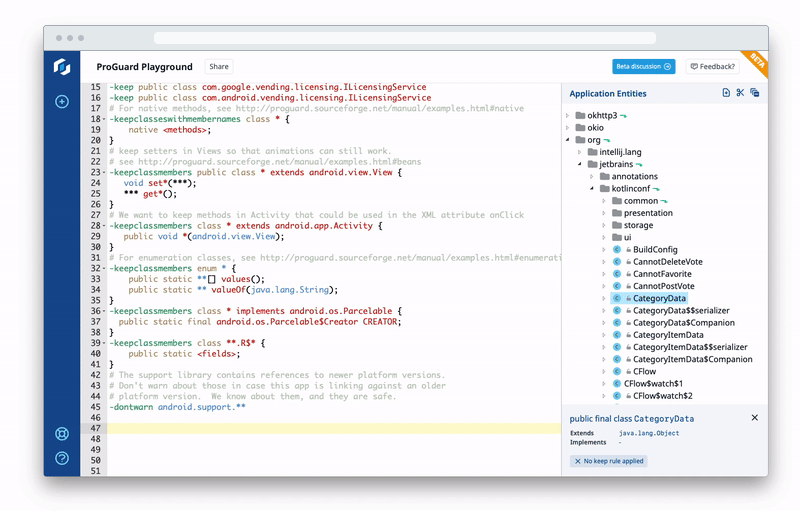Click the green arrow marker next to org
800x511 pixels.
[607, 140]
